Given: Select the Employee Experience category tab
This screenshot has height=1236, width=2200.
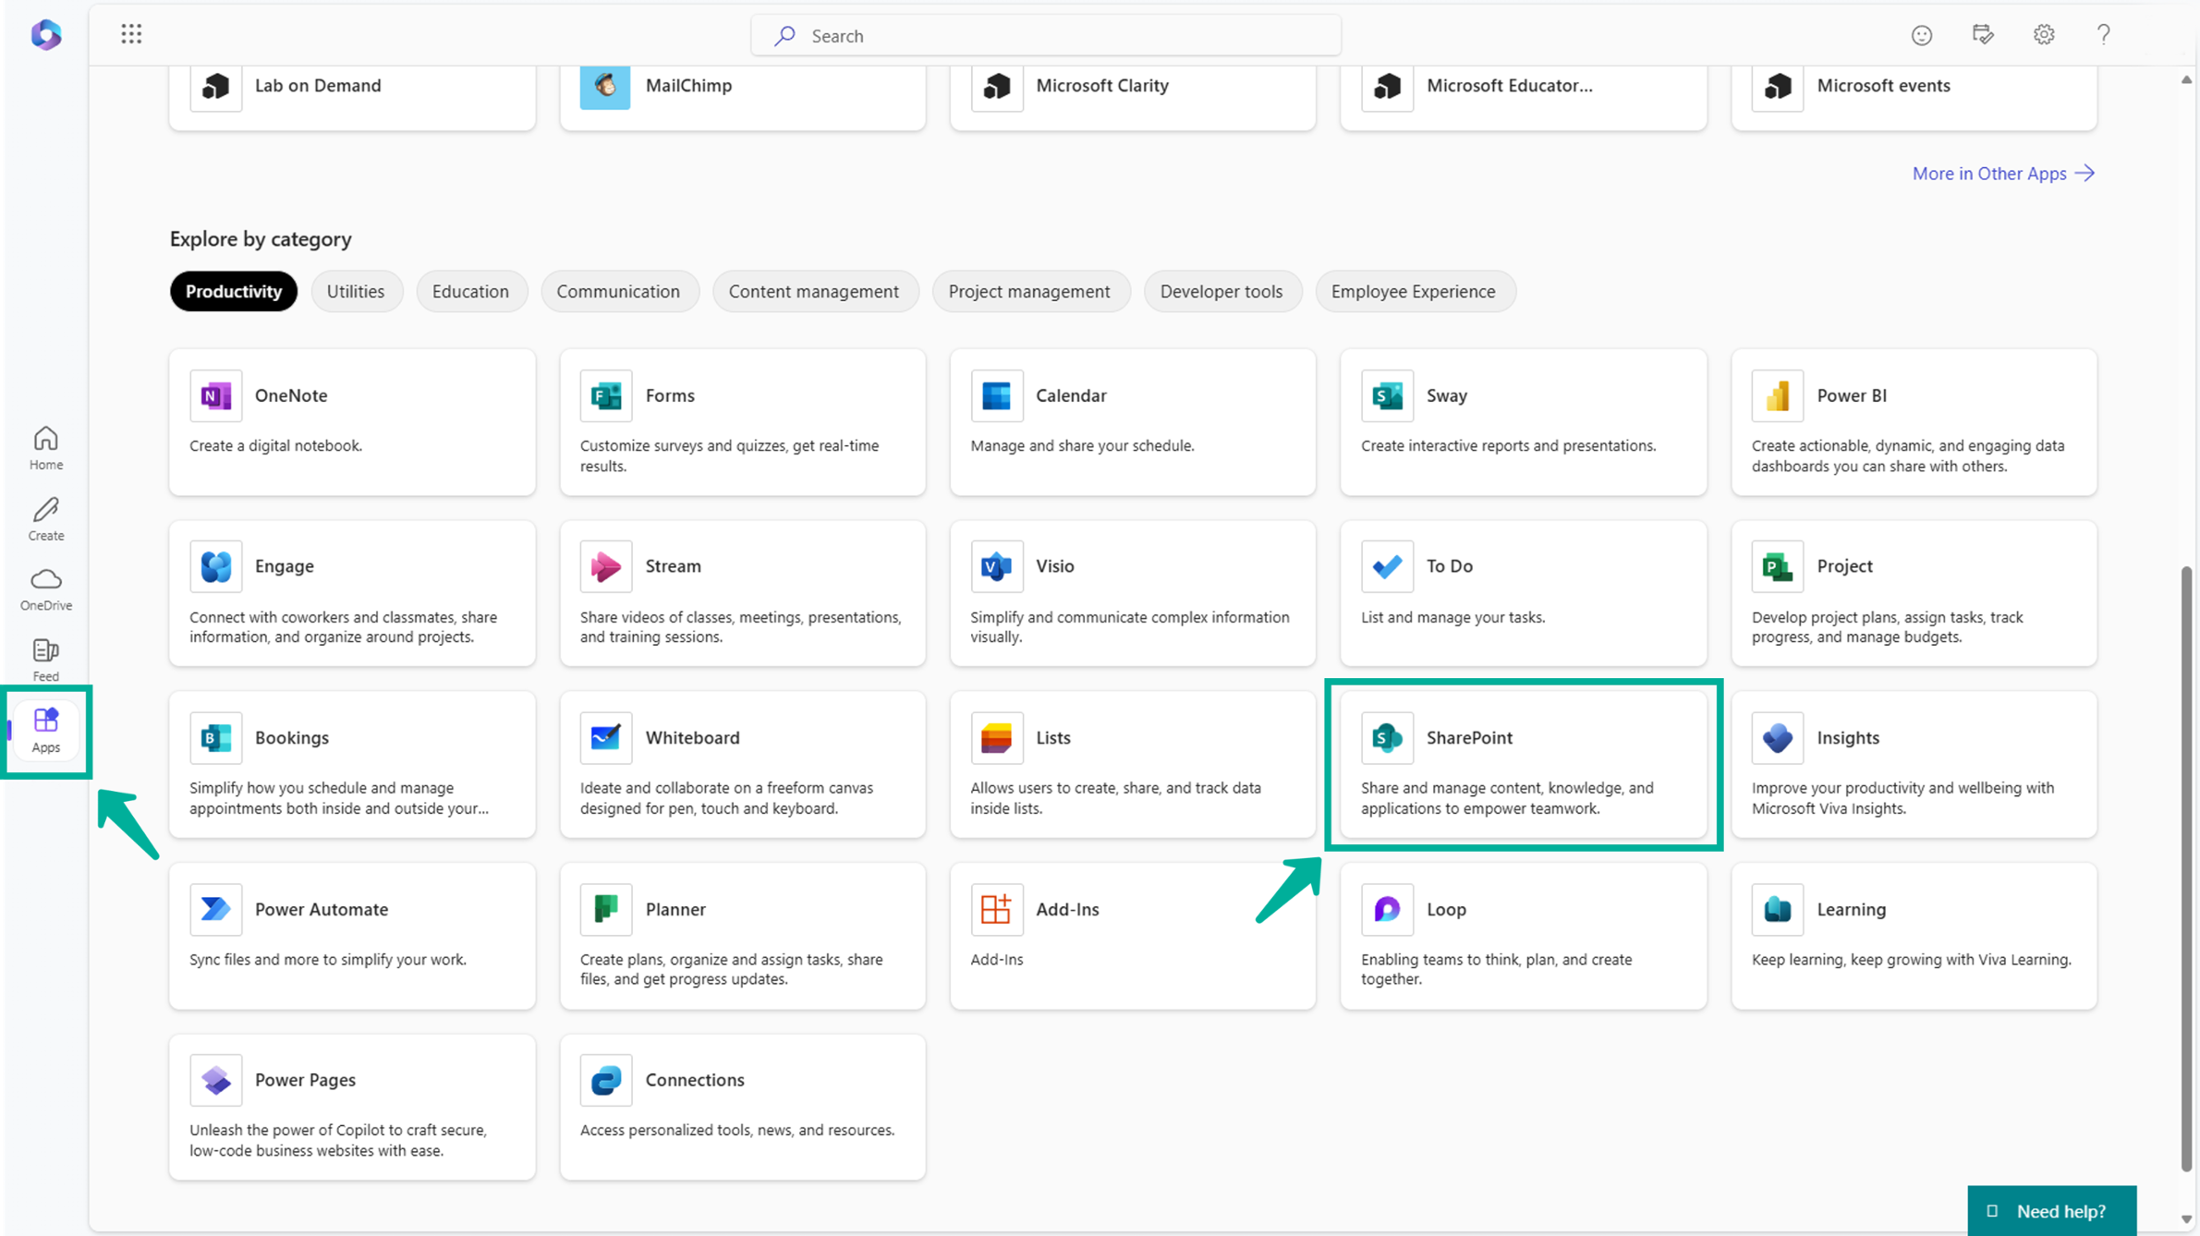Looking at the screenshot, I should [x=1413, y=290].
